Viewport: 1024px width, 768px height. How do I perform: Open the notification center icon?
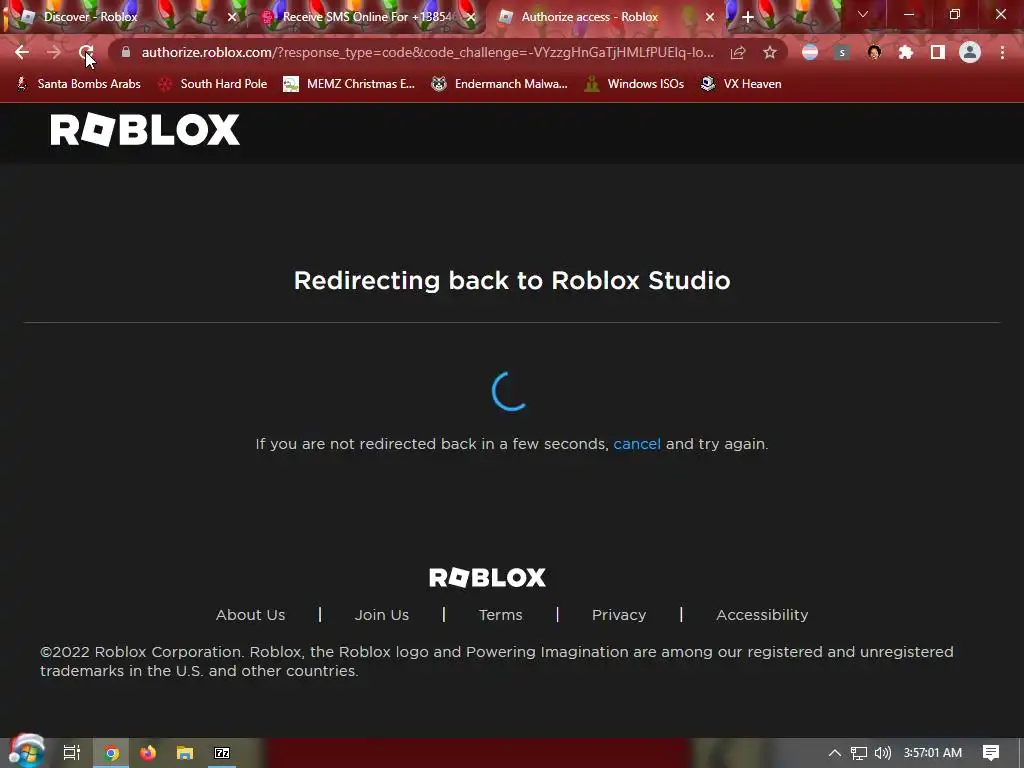[x=991, y=753]
